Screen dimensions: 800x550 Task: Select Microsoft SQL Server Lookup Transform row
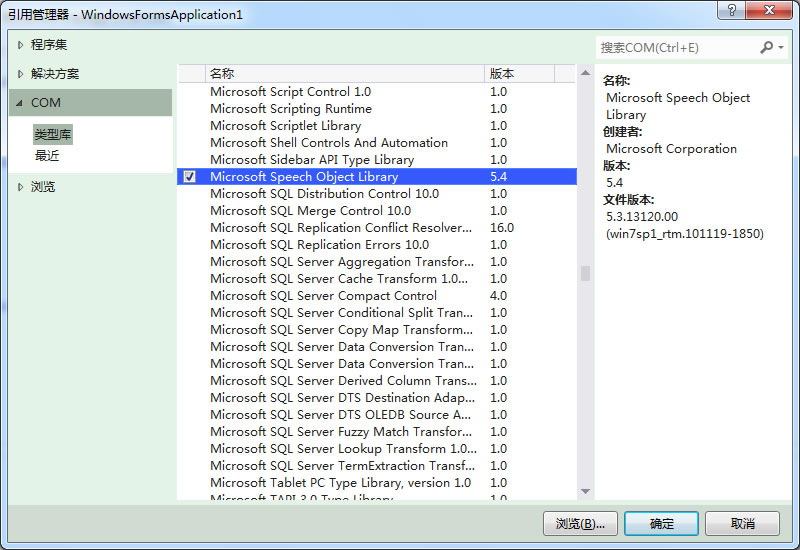377,449
